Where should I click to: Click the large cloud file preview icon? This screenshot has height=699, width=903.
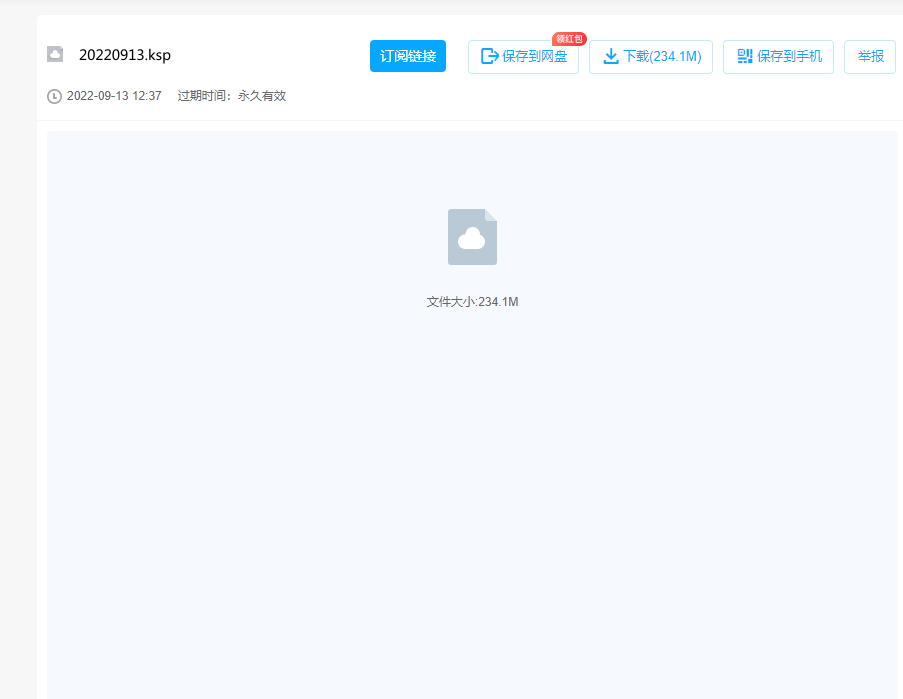coord(472,237)
